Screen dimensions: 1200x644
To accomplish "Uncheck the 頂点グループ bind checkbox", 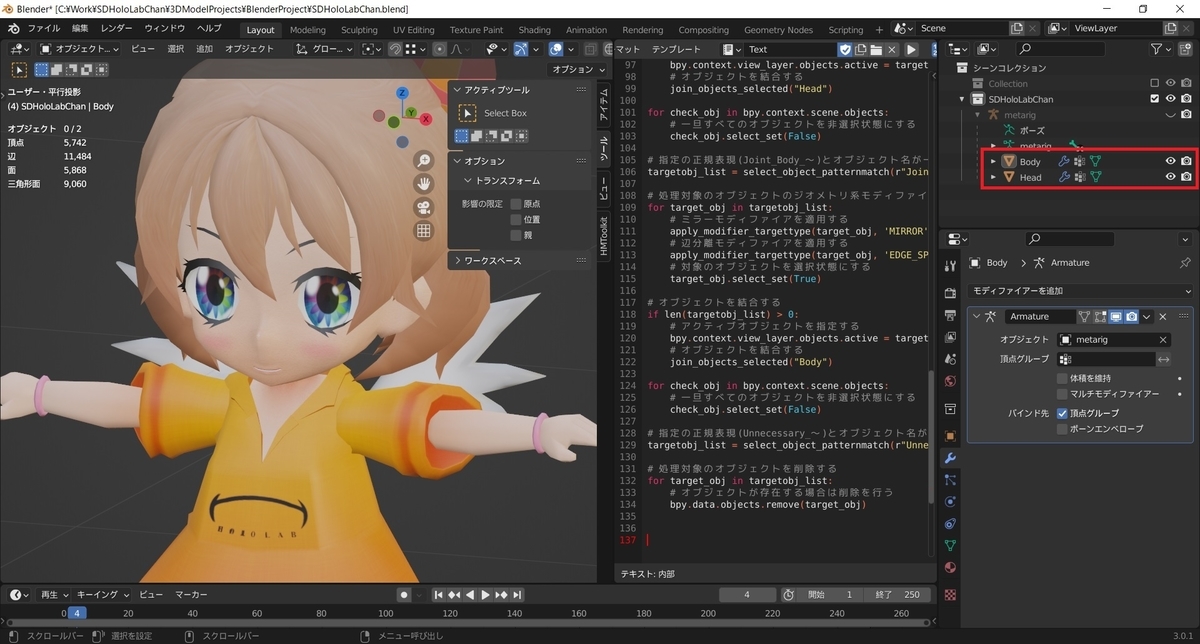I will coord(1063,413).
